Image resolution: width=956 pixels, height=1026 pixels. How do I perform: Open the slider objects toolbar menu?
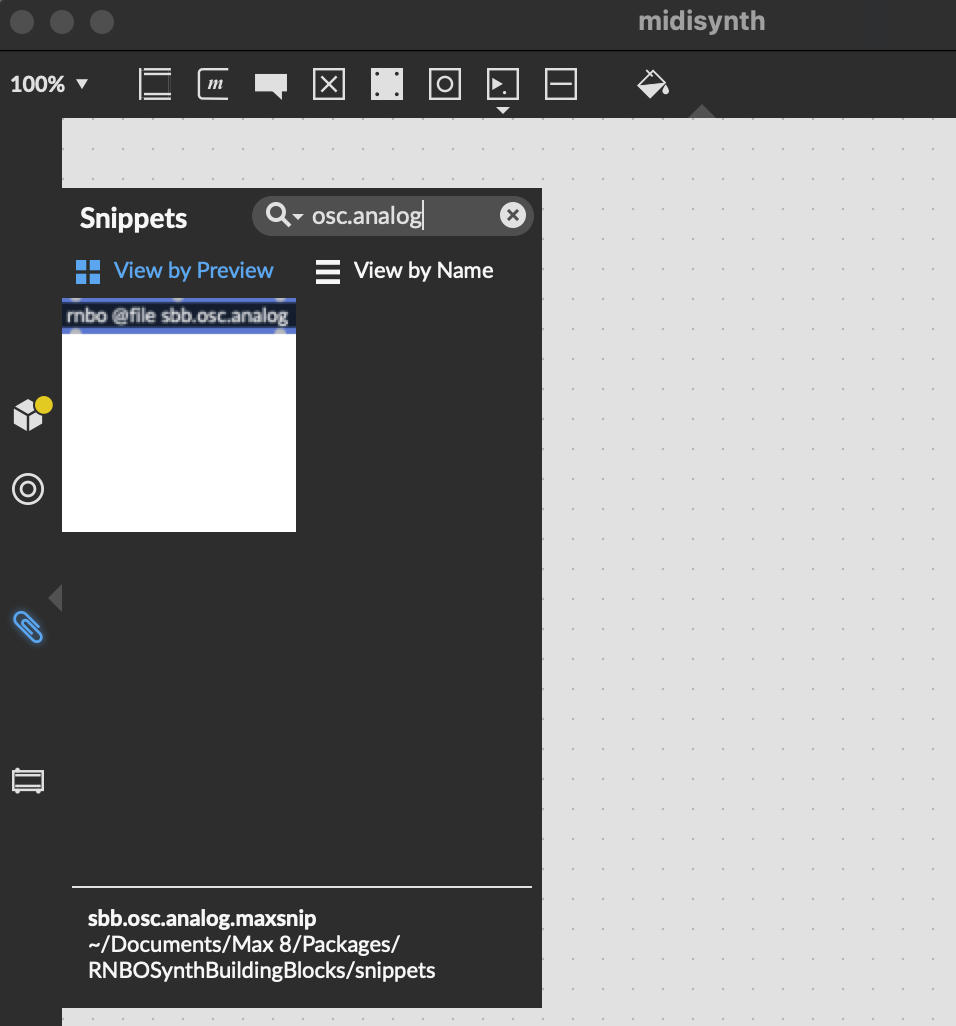tap(503, 84)
